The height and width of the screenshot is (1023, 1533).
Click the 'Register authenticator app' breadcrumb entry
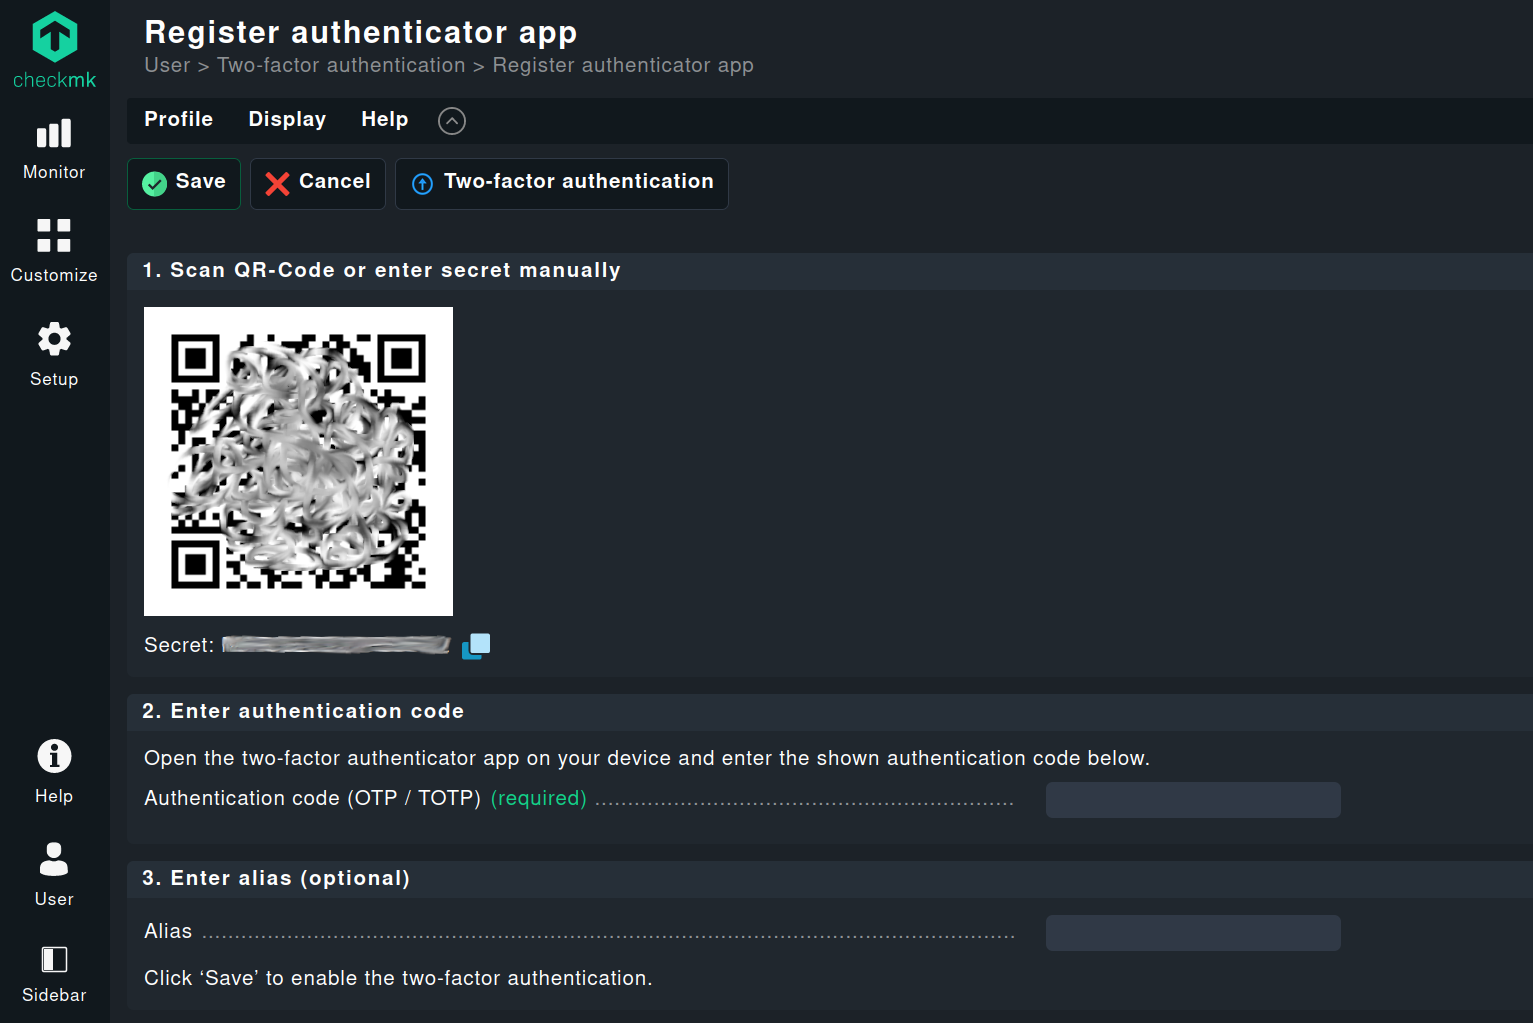[623, 65]
